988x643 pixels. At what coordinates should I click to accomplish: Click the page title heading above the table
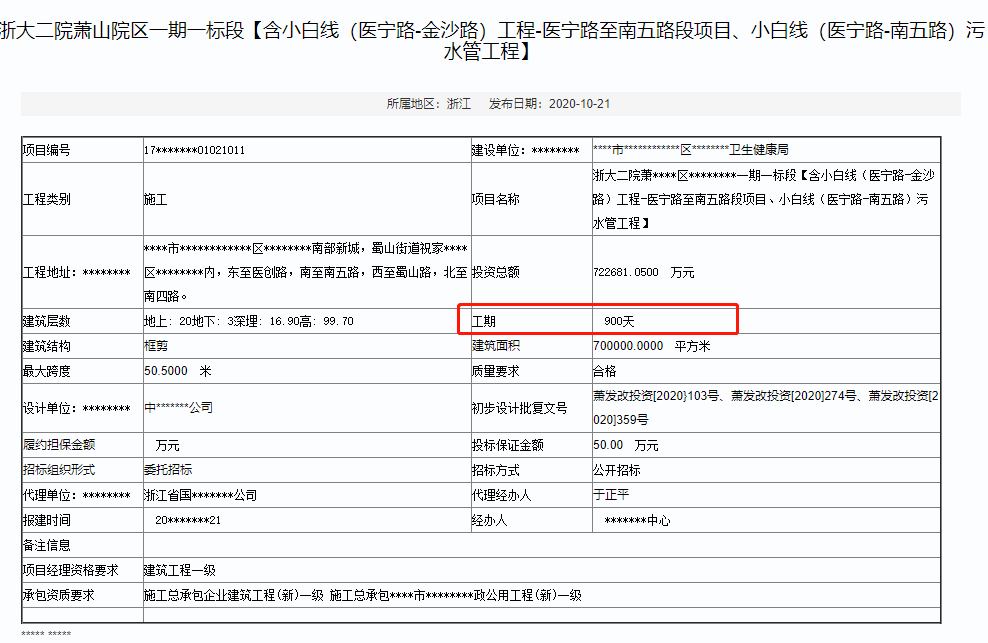[493, 40]
